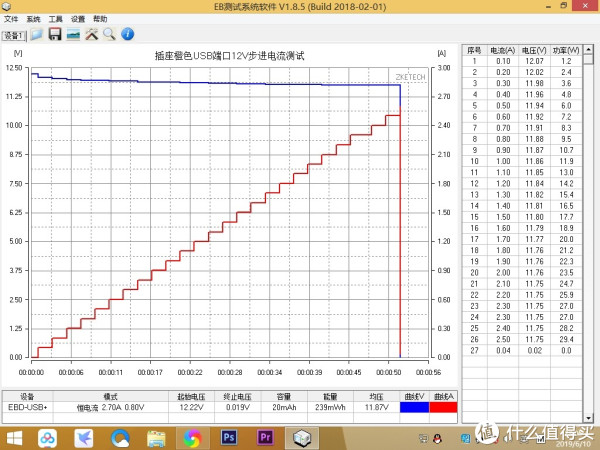Viewport: 600px width, 450px height.
Task: Click the blue info about icon
Action: [x=127, y=34]
